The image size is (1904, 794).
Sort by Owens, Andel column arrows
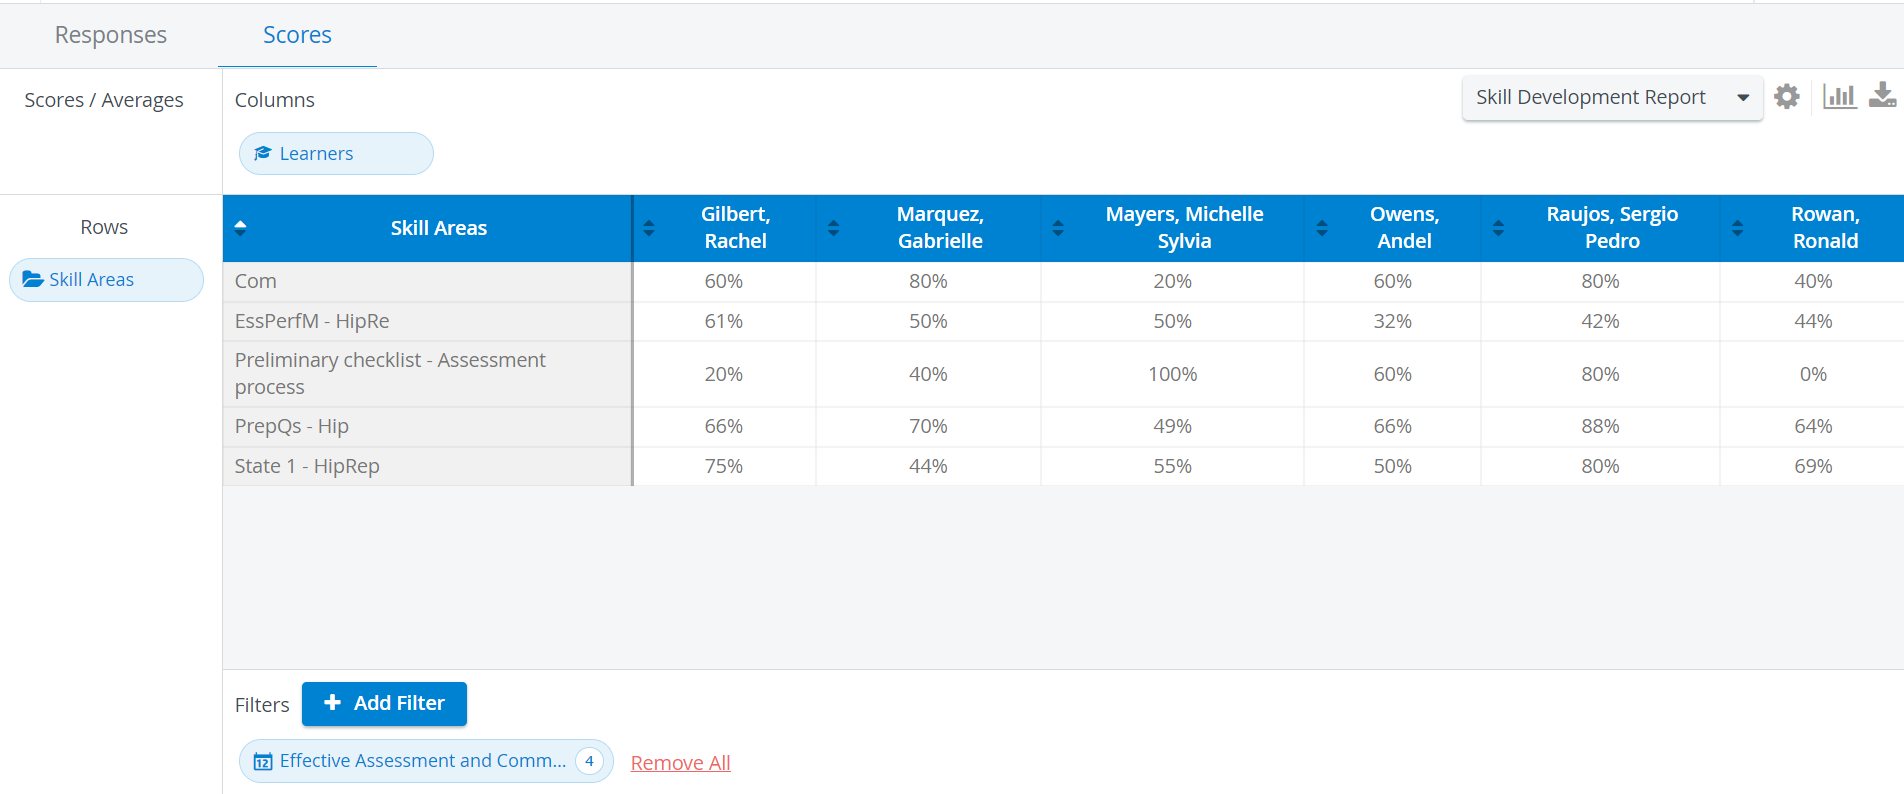click(x=1322, y=228)
